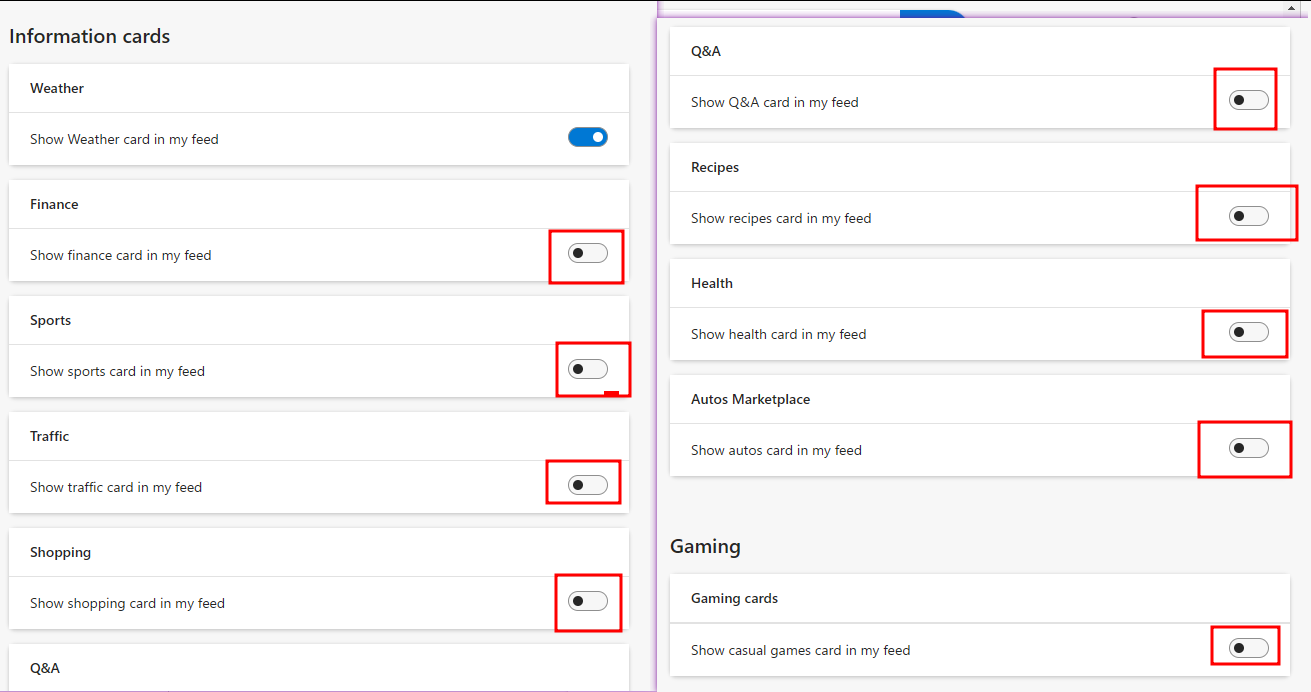Turn off the Weather card toggle
The width and height of the screenshot is (1311, 692).
[588, 138]
